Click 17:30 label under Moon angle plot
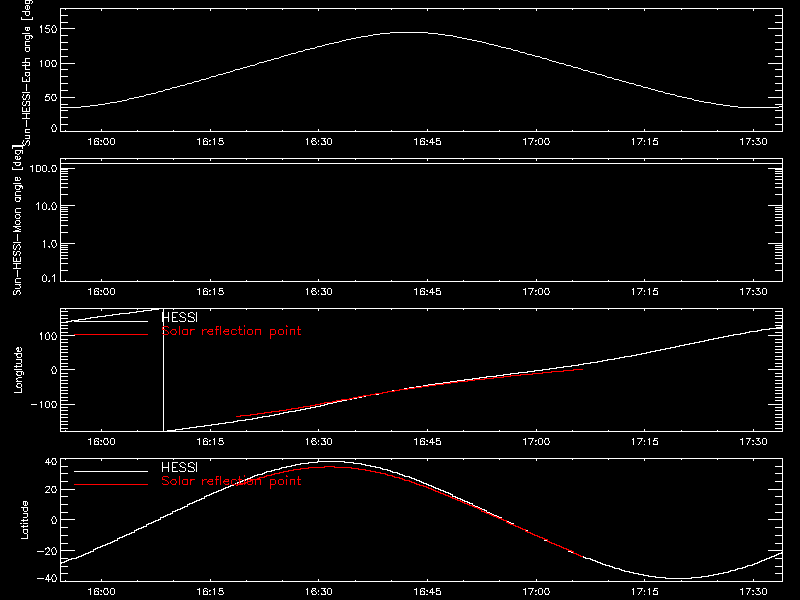 [x=753, y=292]
